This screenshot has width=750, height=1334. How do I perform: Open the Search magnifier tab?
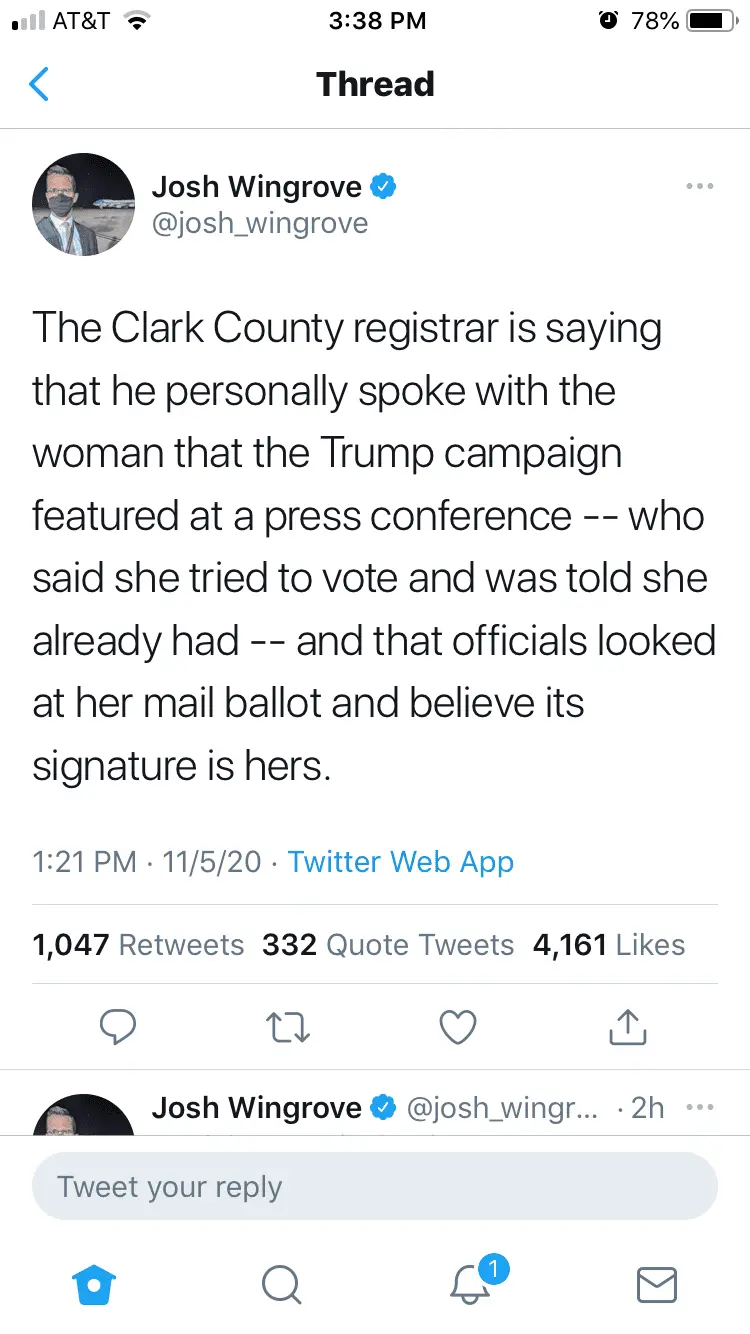[x=281, y=1285]
